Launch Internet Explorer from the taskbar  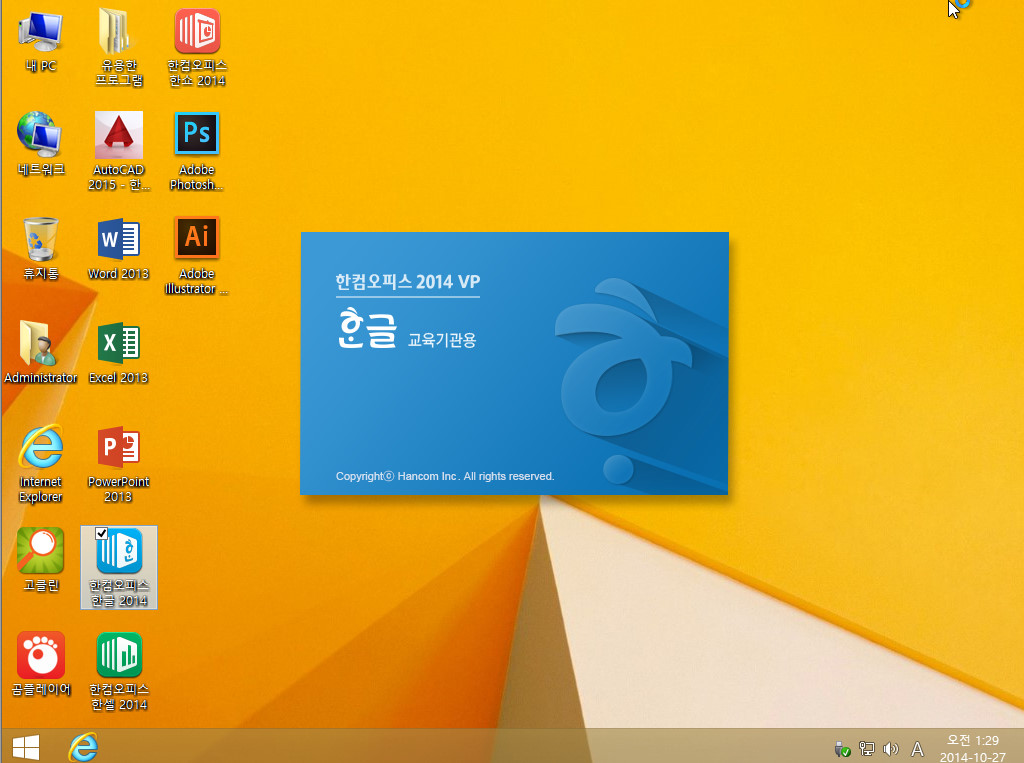[x=83, y=746]
